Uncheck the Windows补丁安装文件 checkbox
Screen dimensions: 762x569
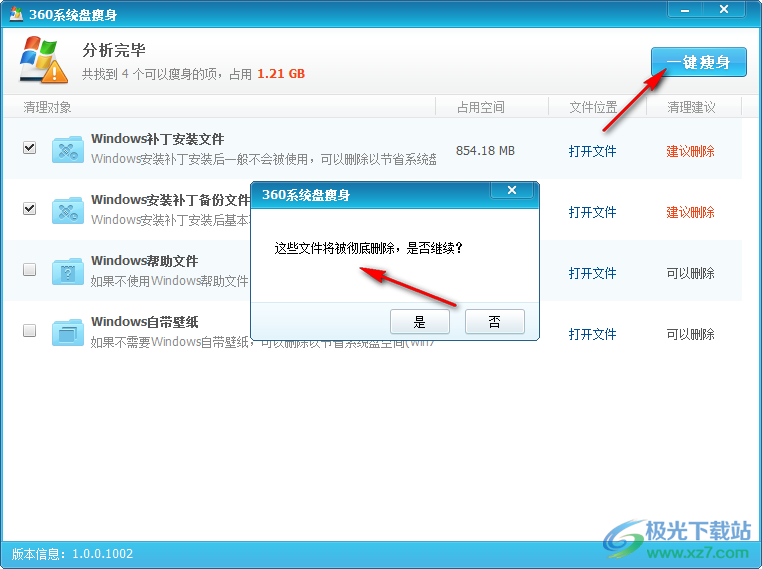coord(30,147)
